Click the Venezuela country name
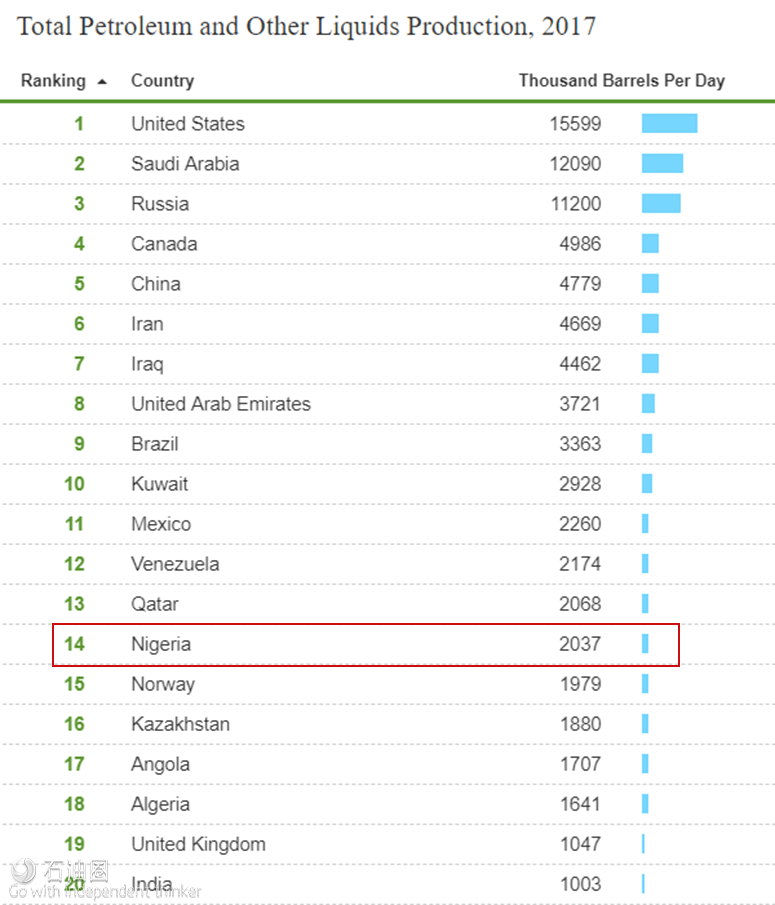 (x=175, y=564)
